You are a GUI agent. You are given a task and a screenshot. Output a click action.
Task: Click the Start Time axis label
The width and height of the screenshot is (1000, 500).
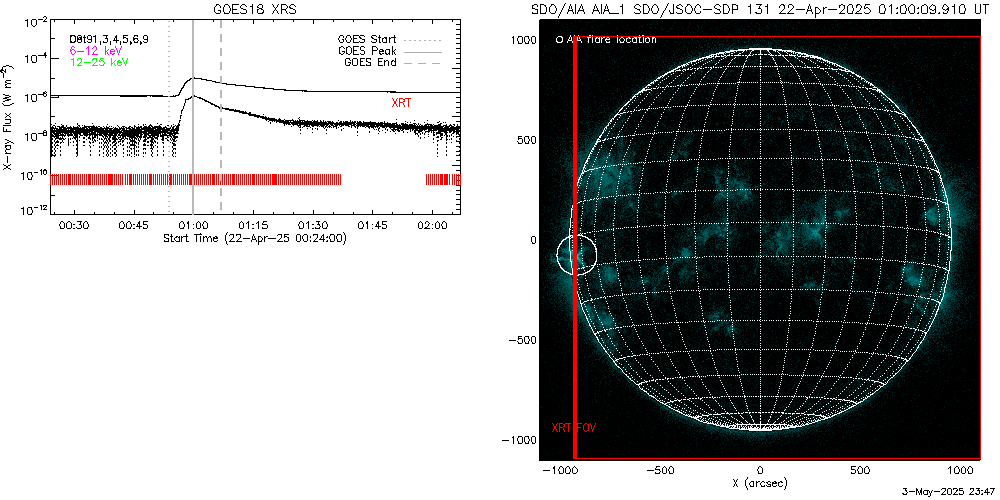pyautogui.click(x=254, y=238)
